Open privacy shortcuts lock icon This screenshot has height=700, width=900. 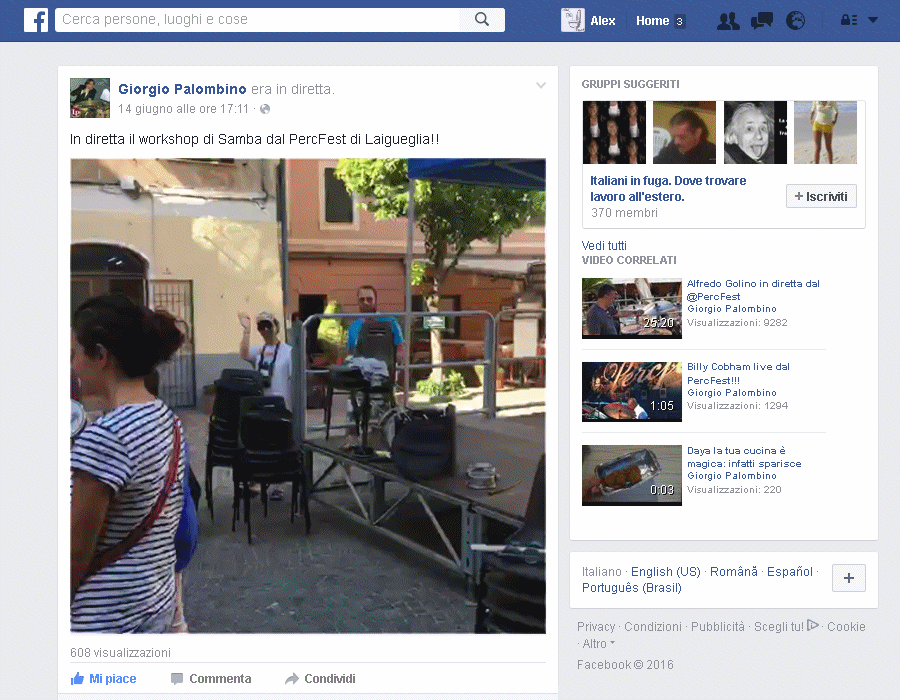[x=849, y=20]
